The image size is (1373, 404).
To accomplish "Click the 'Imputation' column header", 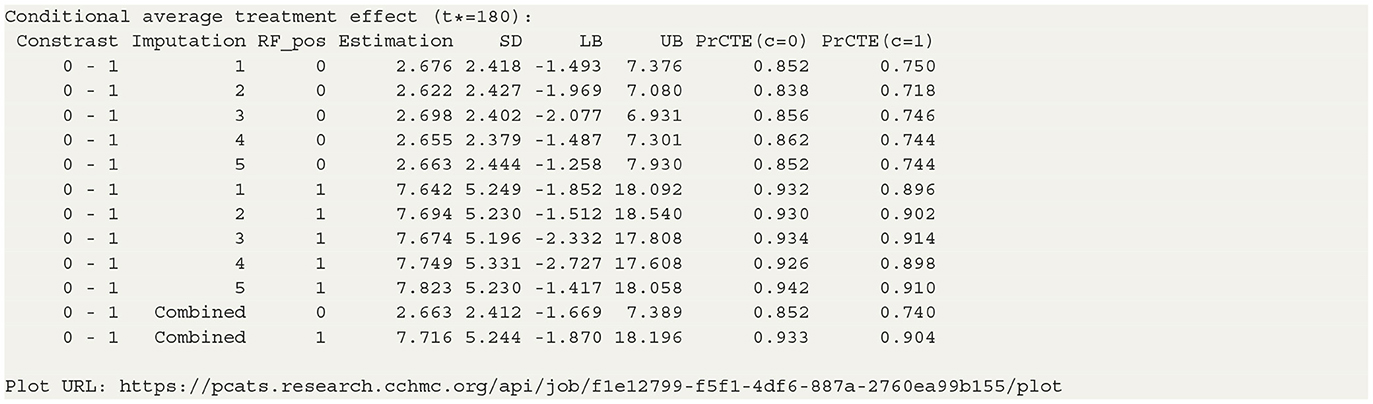I will click(x=188, y=42).
